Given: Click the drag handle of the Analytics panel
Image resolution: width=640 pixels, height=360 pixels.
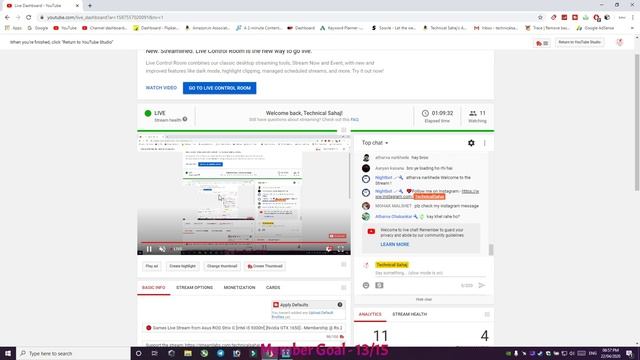Looking at the screenshot, I should [x=487, y=314].
